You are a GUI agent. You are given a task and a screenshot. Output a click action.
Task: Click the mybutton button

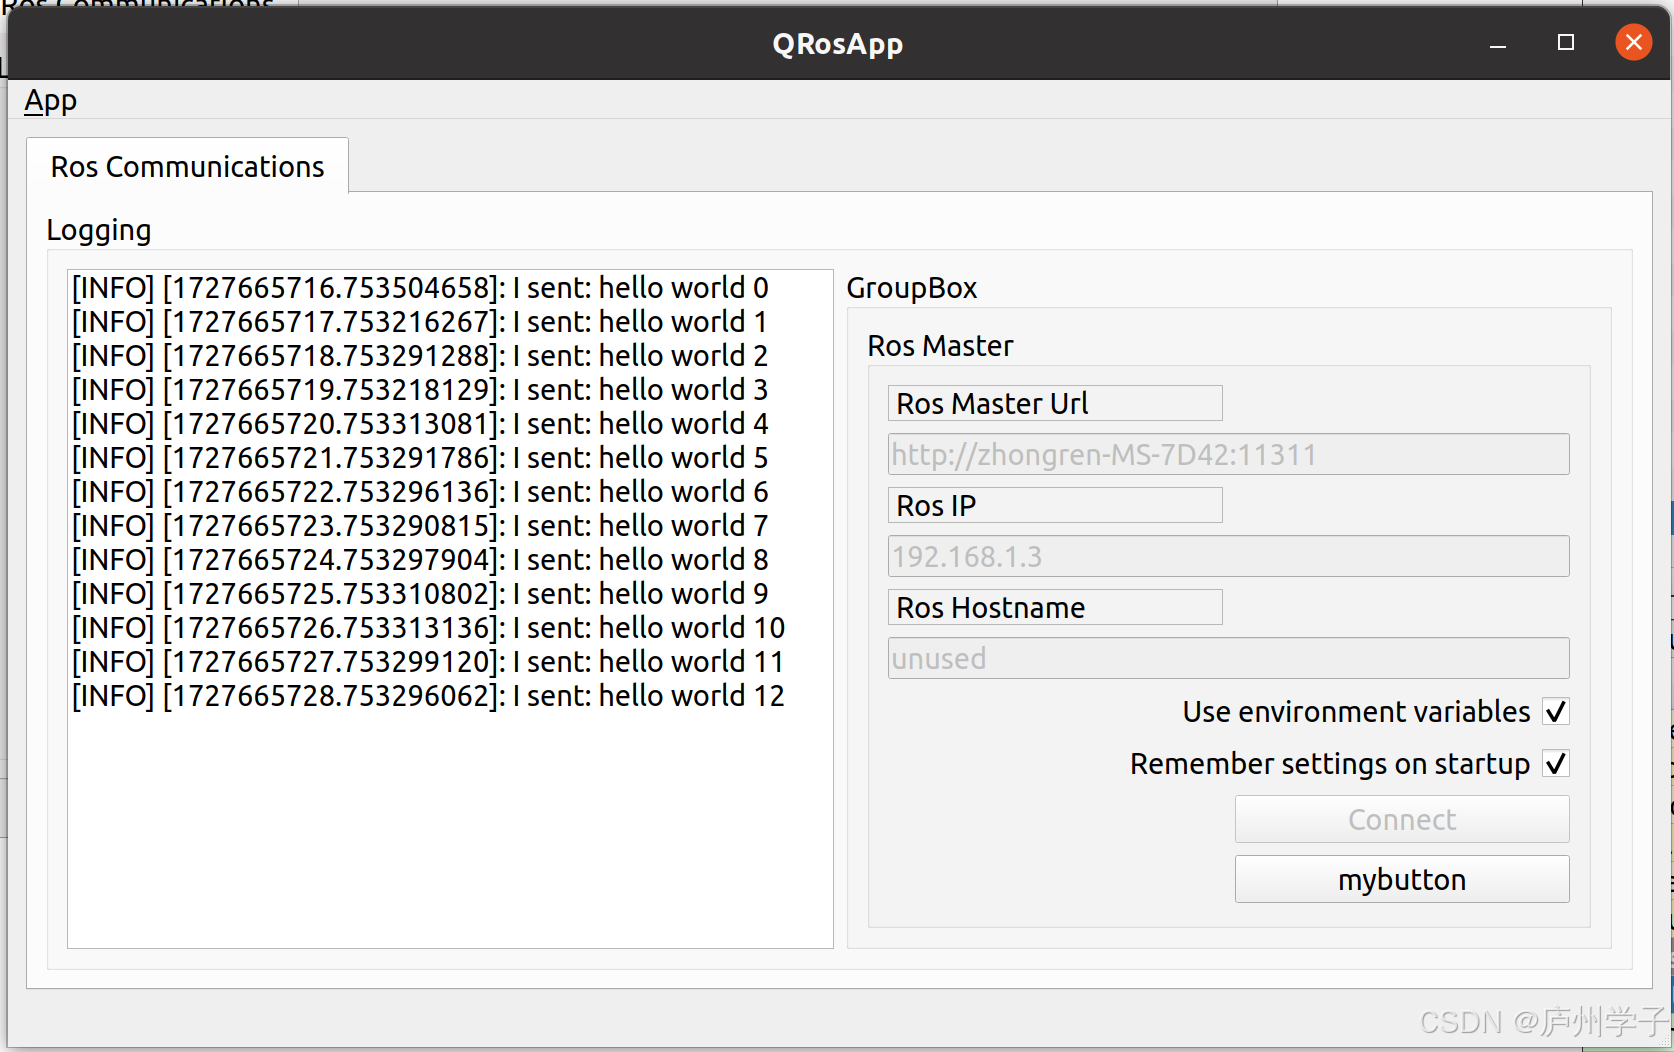(x=1402, y=879)
